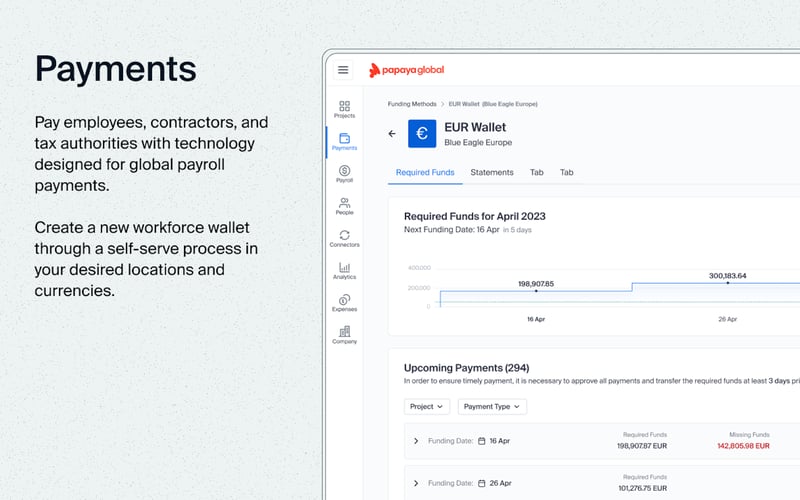Open Connectors in the sidebar
This screenshot has width=800, height=500.
click(x=344, y=238)
